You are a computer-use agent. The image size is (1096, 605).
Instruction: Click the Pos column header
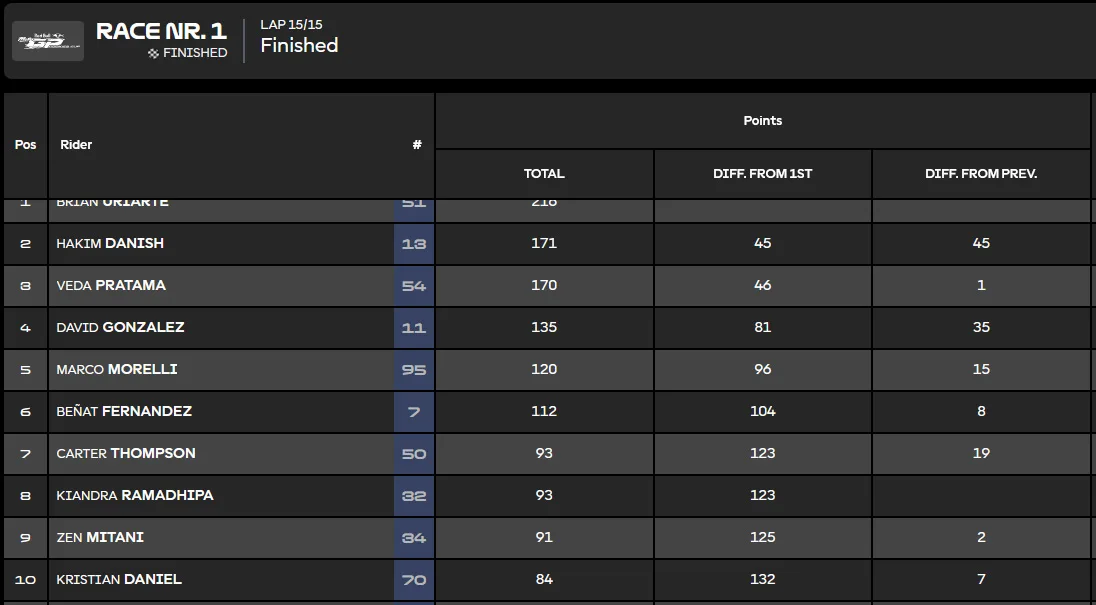point(25,145)
